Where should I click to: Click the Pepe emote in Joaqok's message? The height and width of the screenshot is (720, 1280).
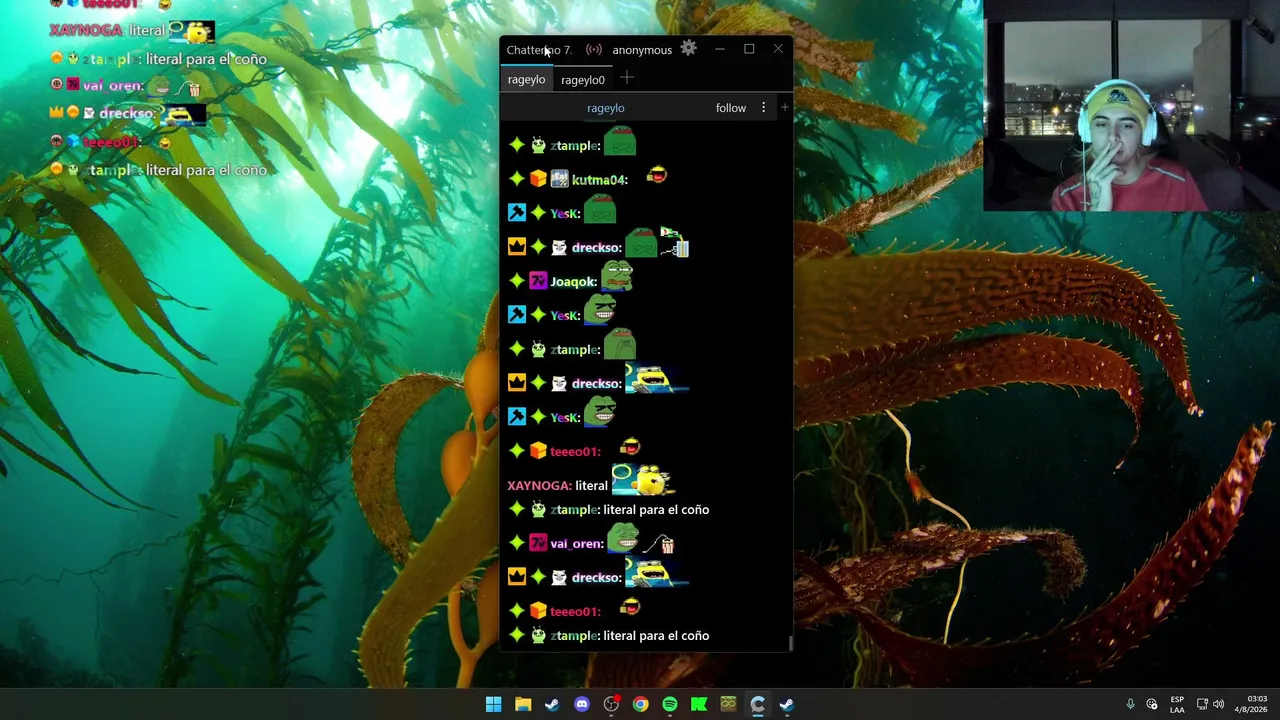pos(617,276)
